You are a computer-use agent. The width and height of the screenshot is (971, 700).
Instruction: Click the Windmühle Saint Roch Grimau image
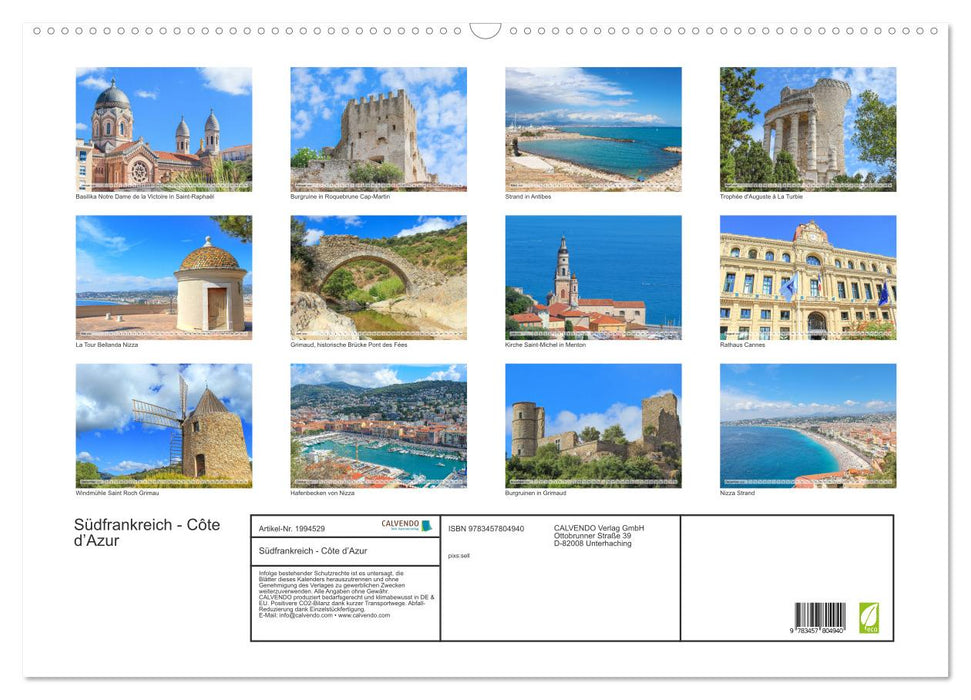tap(162, 425)
